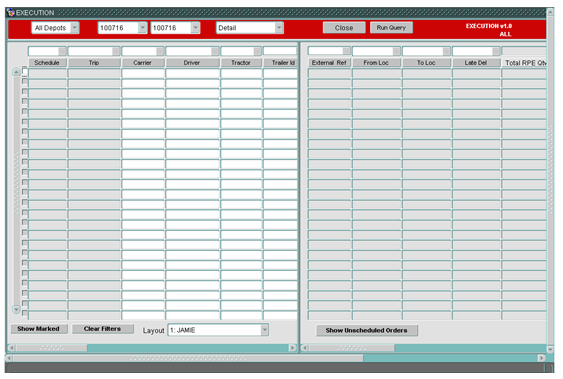Click the right panel's horizontal scroll left arrow
563x379 pixels.
pyautogui.click(x=305, y=347)
